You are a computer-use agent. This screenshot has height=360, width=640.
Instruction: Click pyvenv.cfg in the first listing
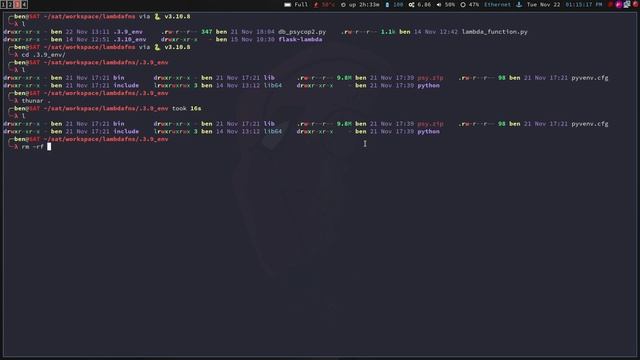[590, 78]
